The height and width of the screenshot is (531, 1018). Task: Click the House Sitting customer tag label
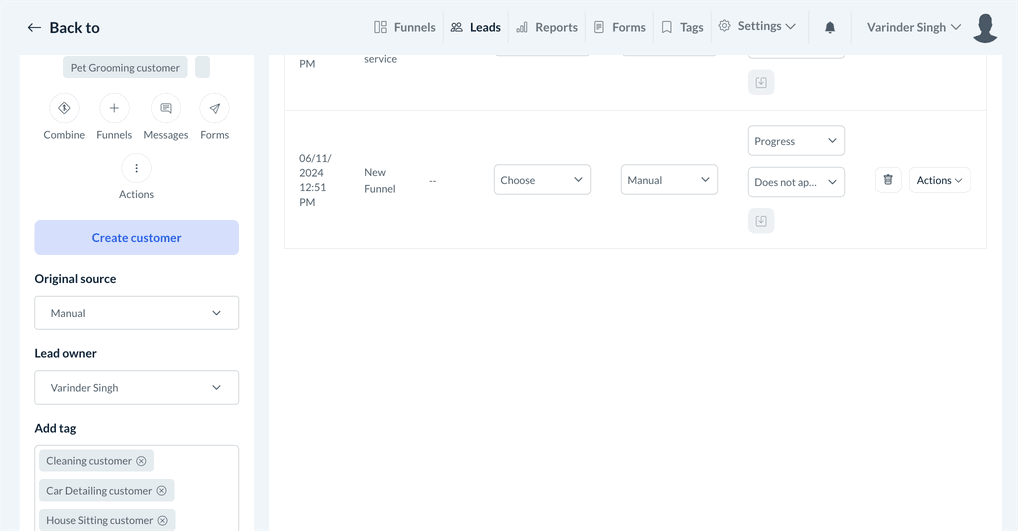click(99, 521)
